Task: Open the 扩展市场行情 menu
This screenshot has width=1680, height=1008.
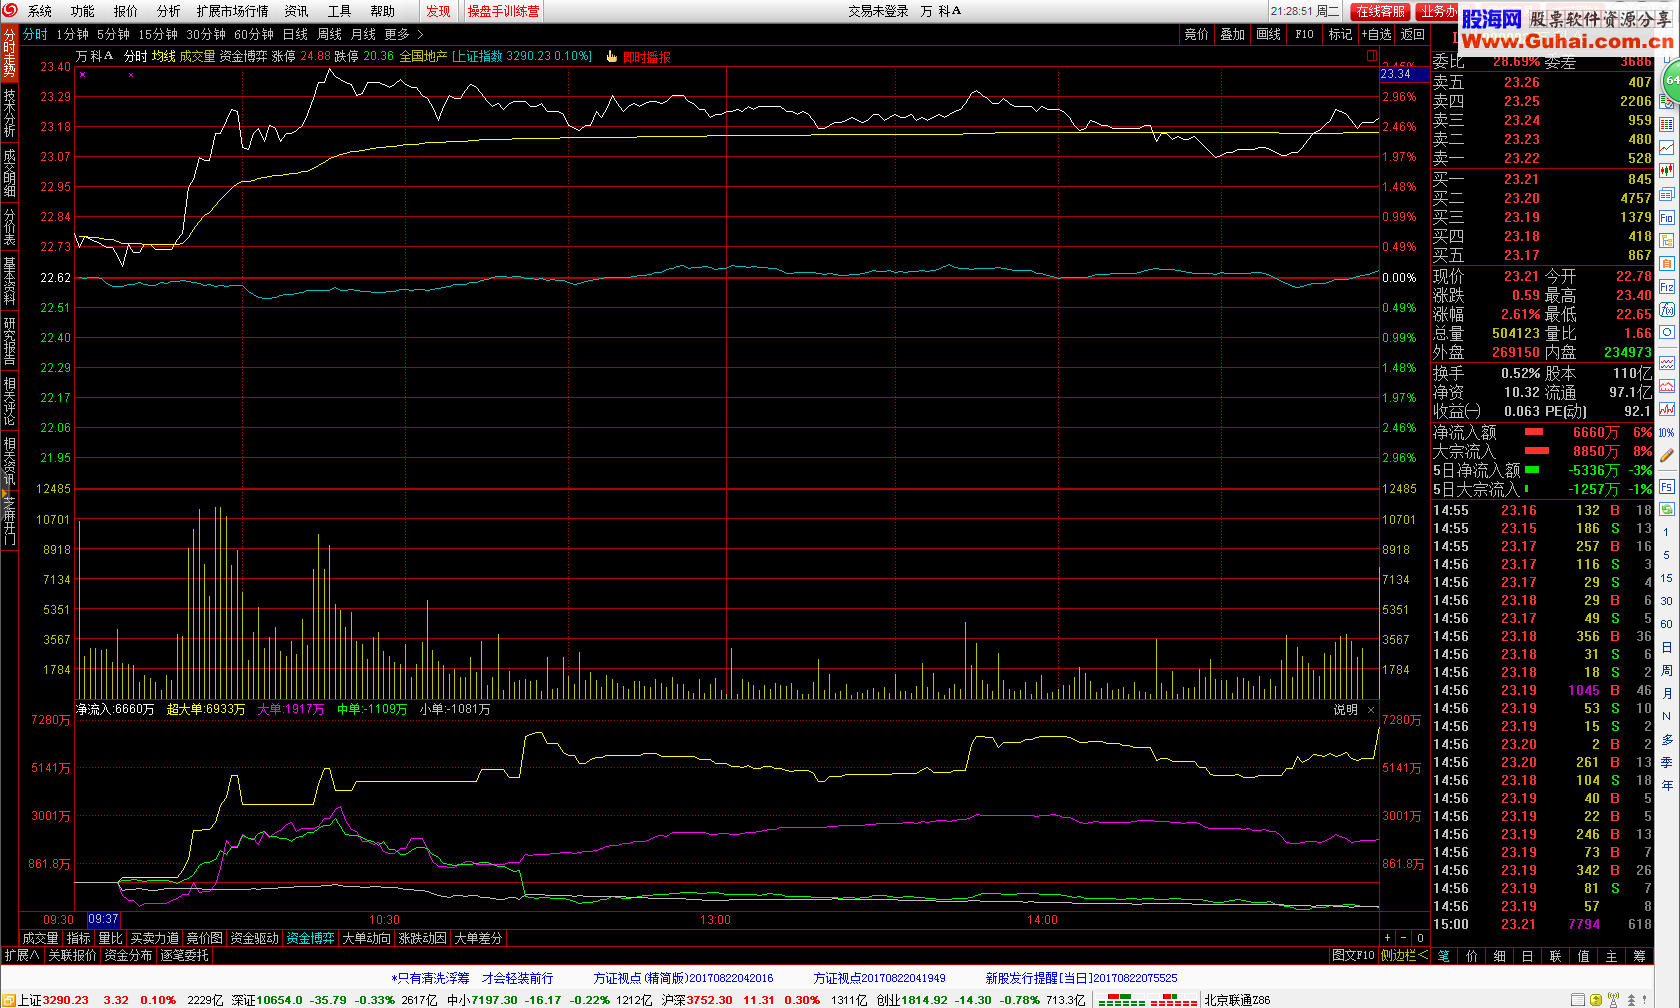Action: [233, 11]
